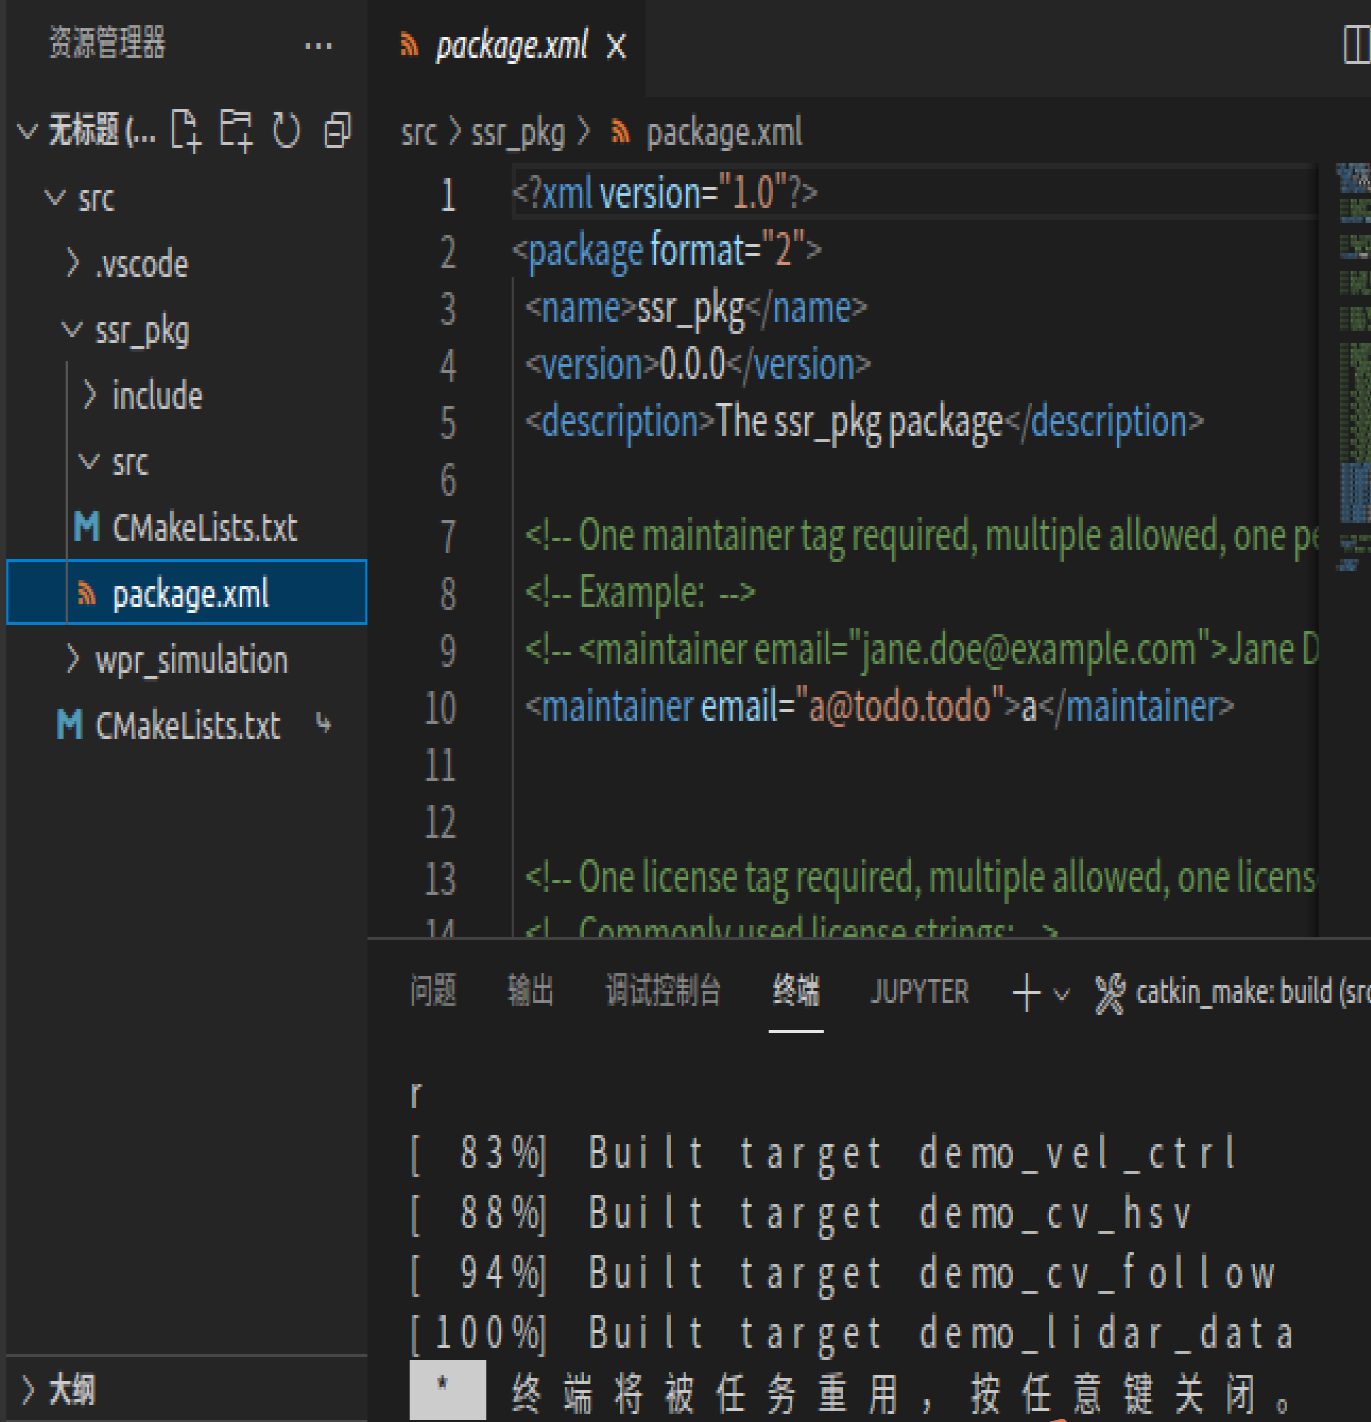Click the 资源管理器 explorer title

tap(107, 43)
